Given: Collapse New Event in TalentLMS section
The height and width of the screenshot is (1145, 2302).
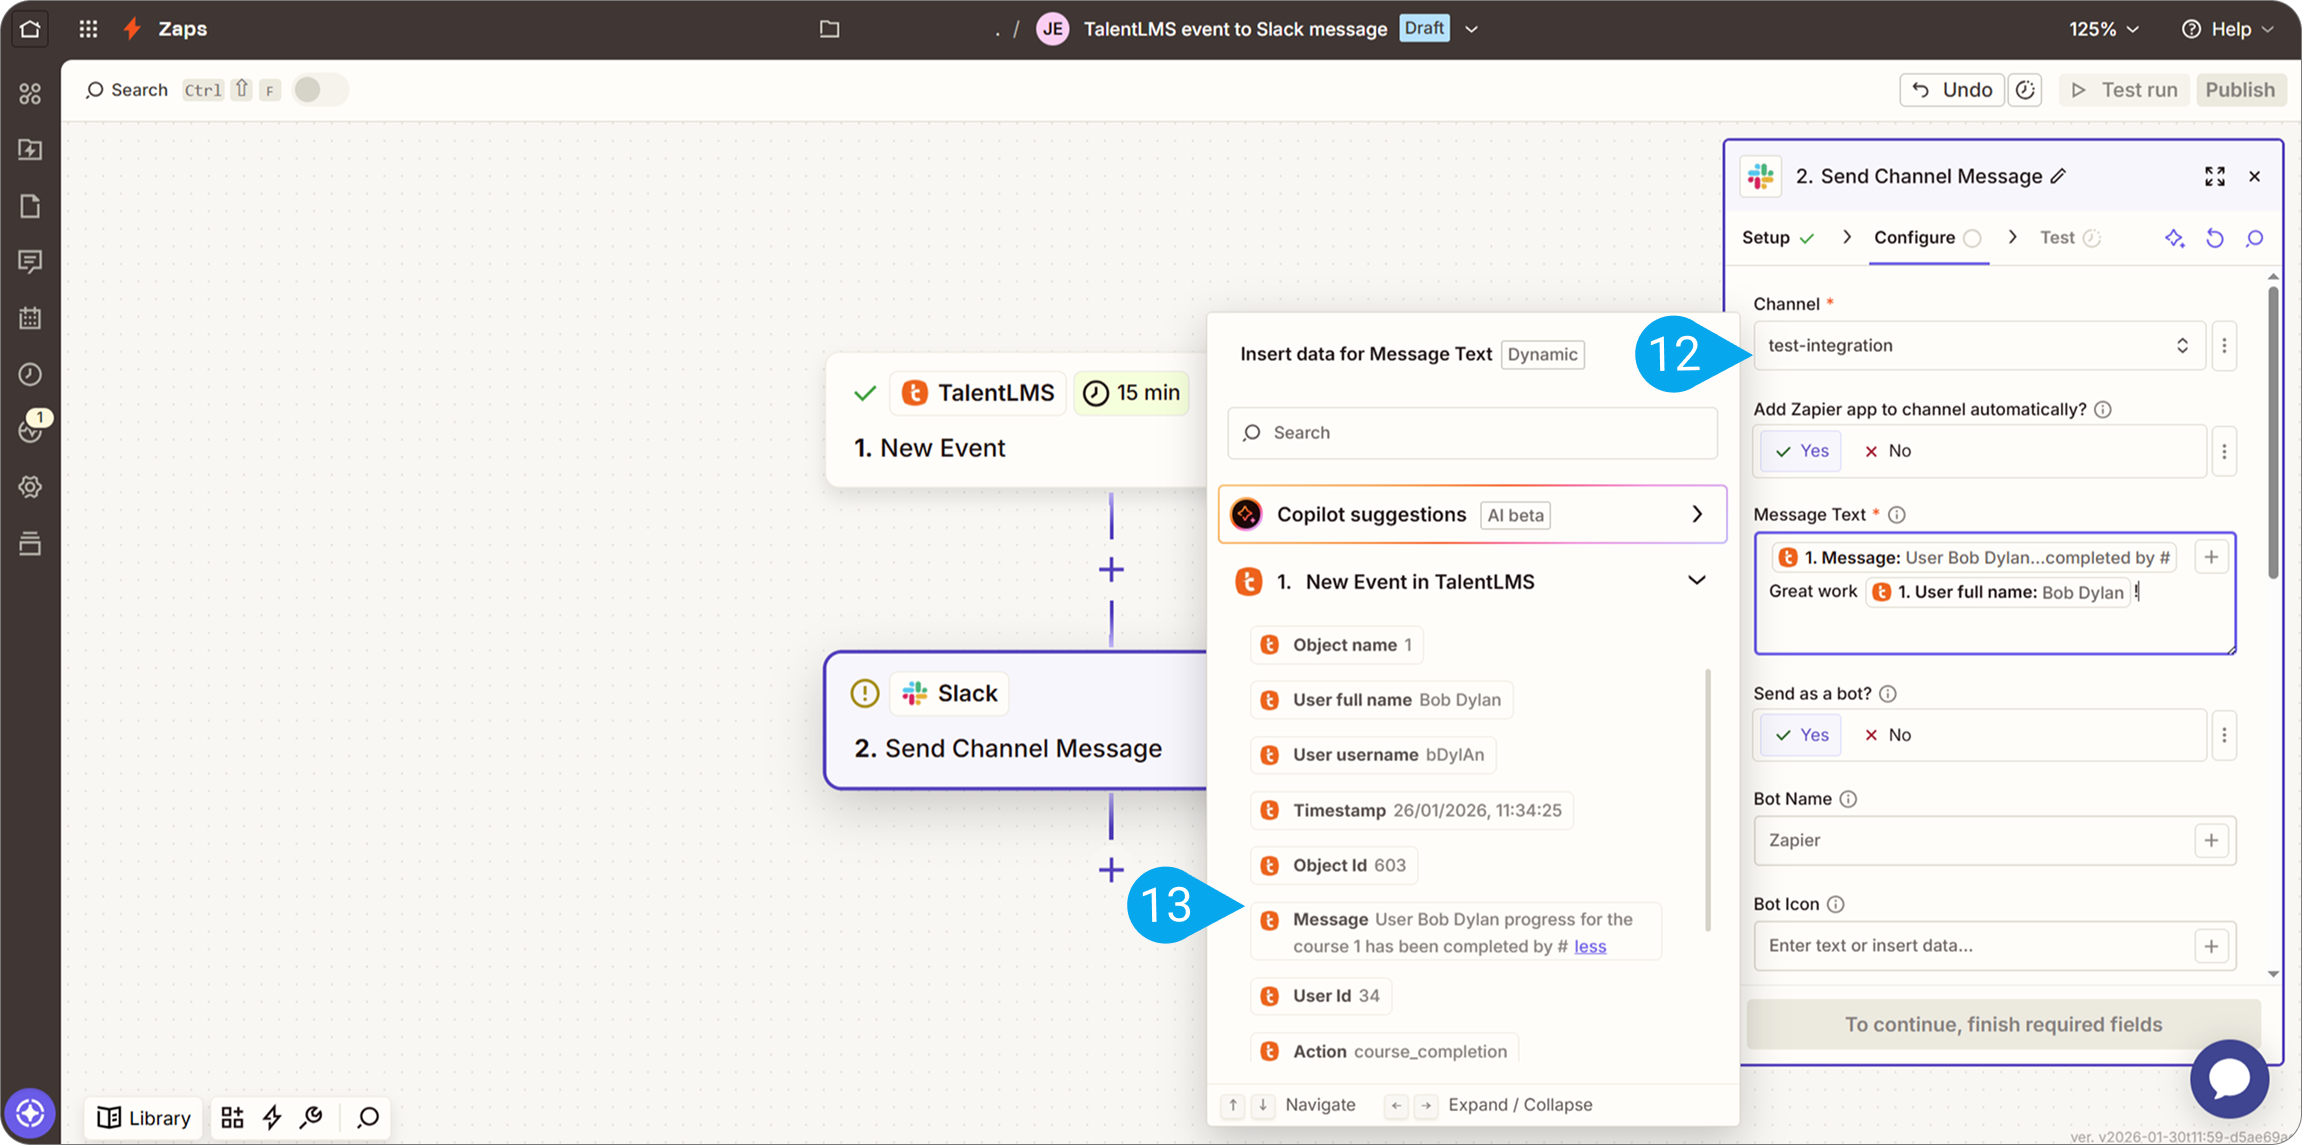Looking at the screenshot, I should tap(1696, 581).
